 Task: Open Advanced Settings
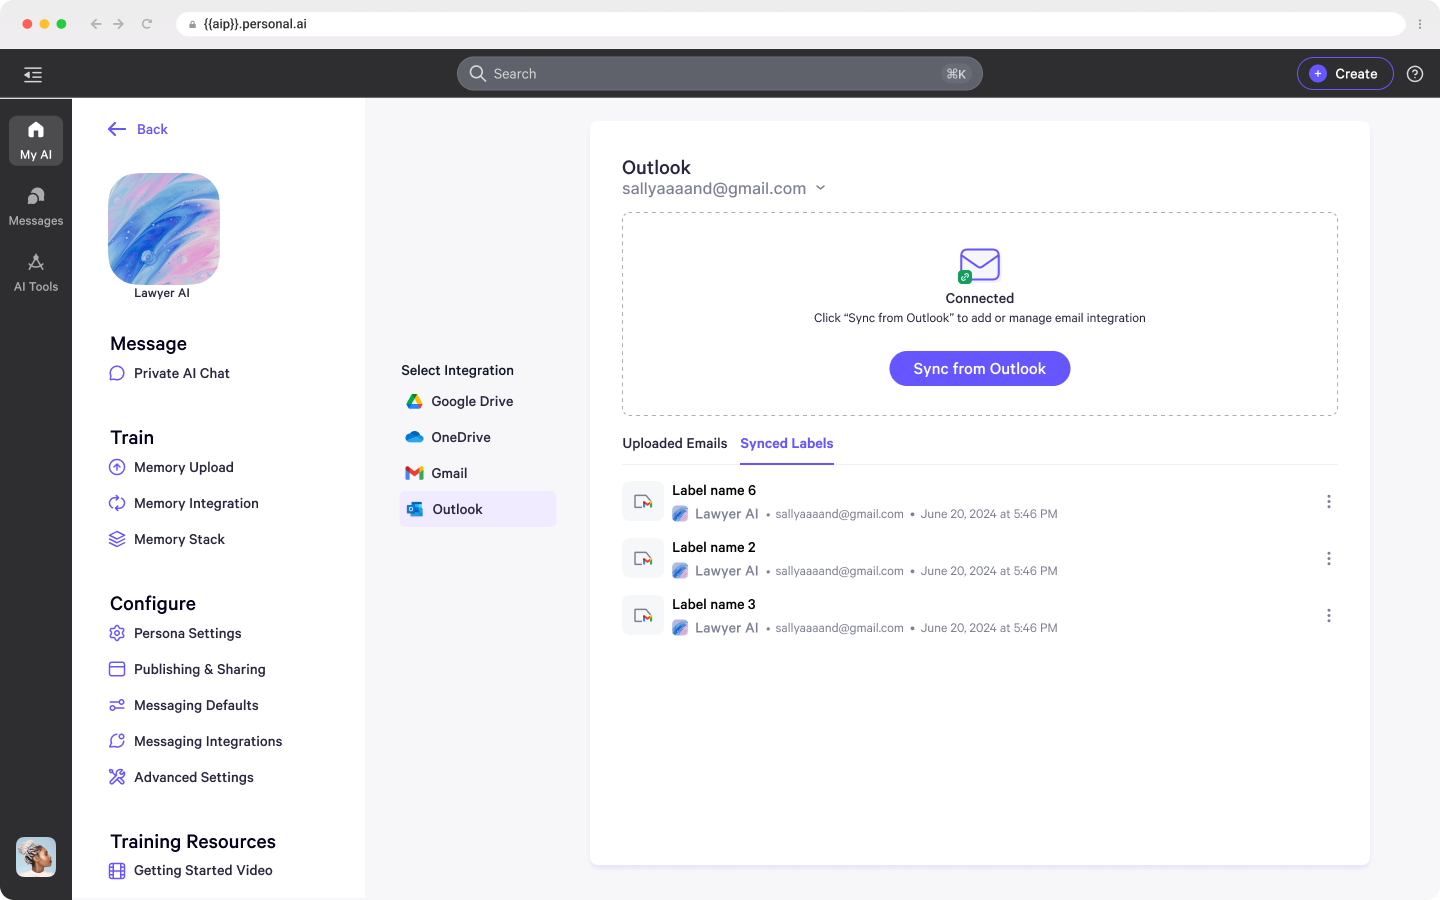pyautogui.click(x=181, y=777)
